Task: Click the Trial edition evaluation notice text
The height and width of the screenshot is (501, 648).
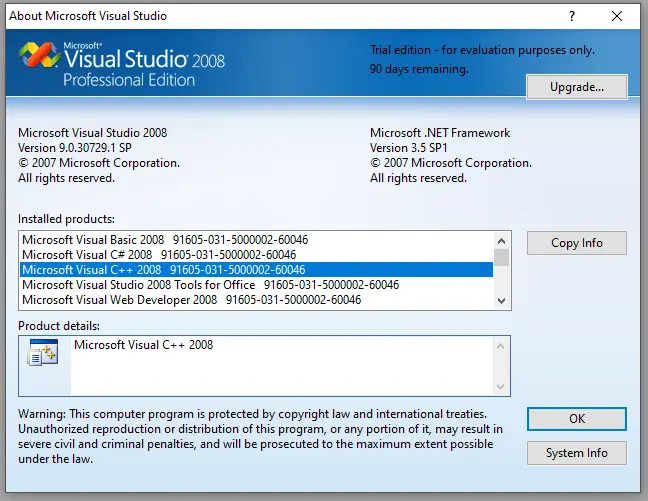Action: pyautogui.click(x=482, y=50)
